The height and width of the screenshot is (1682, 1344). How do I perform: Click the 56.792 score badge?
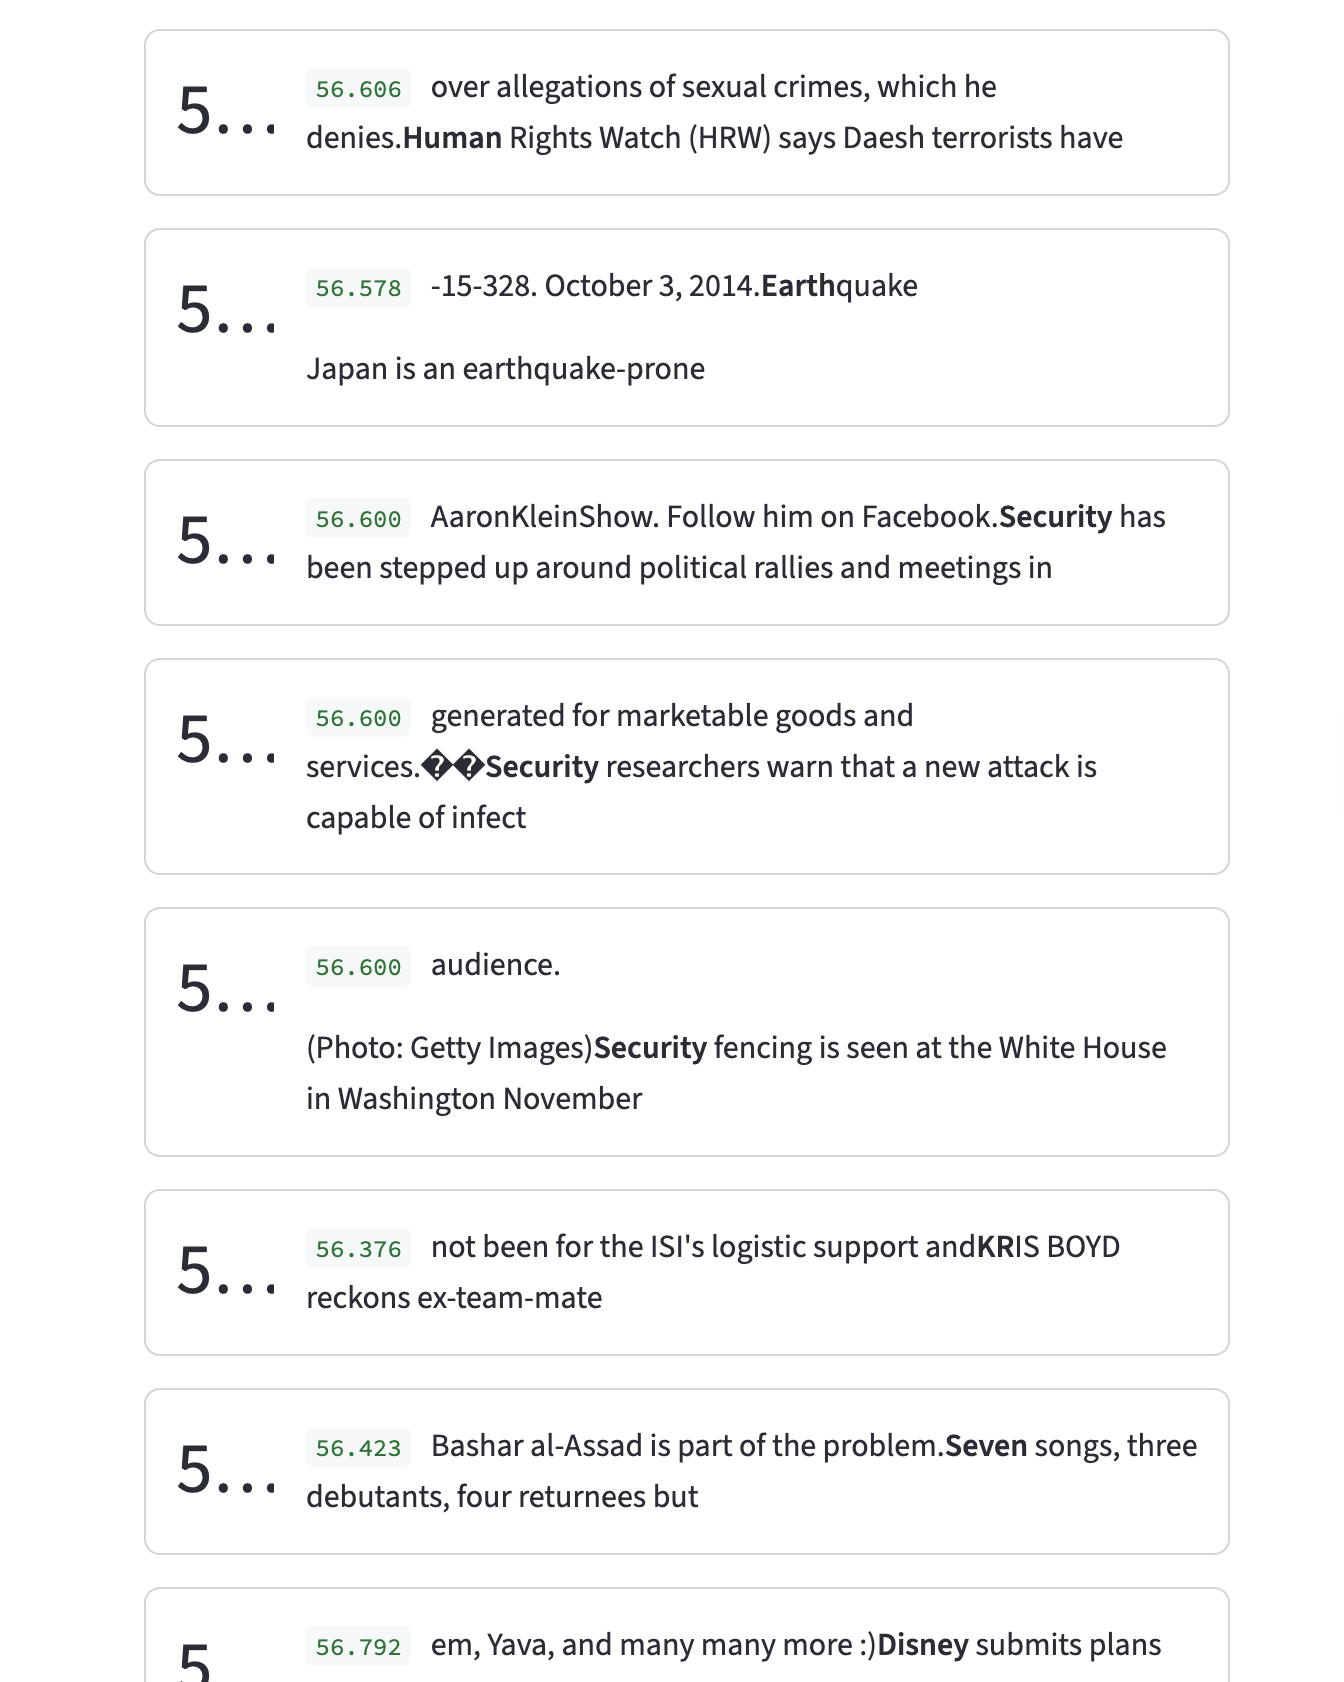click(358, 1647)
